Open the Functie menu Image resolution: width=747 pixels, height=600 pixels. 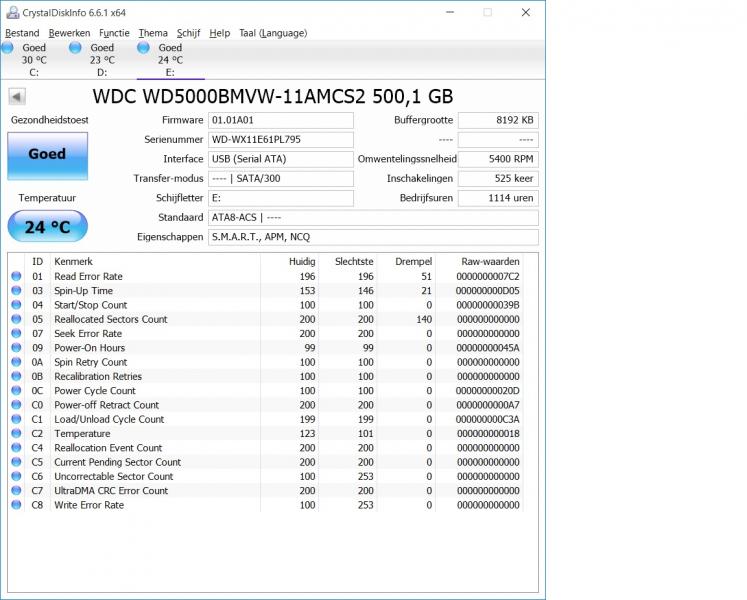pos(114,33)
